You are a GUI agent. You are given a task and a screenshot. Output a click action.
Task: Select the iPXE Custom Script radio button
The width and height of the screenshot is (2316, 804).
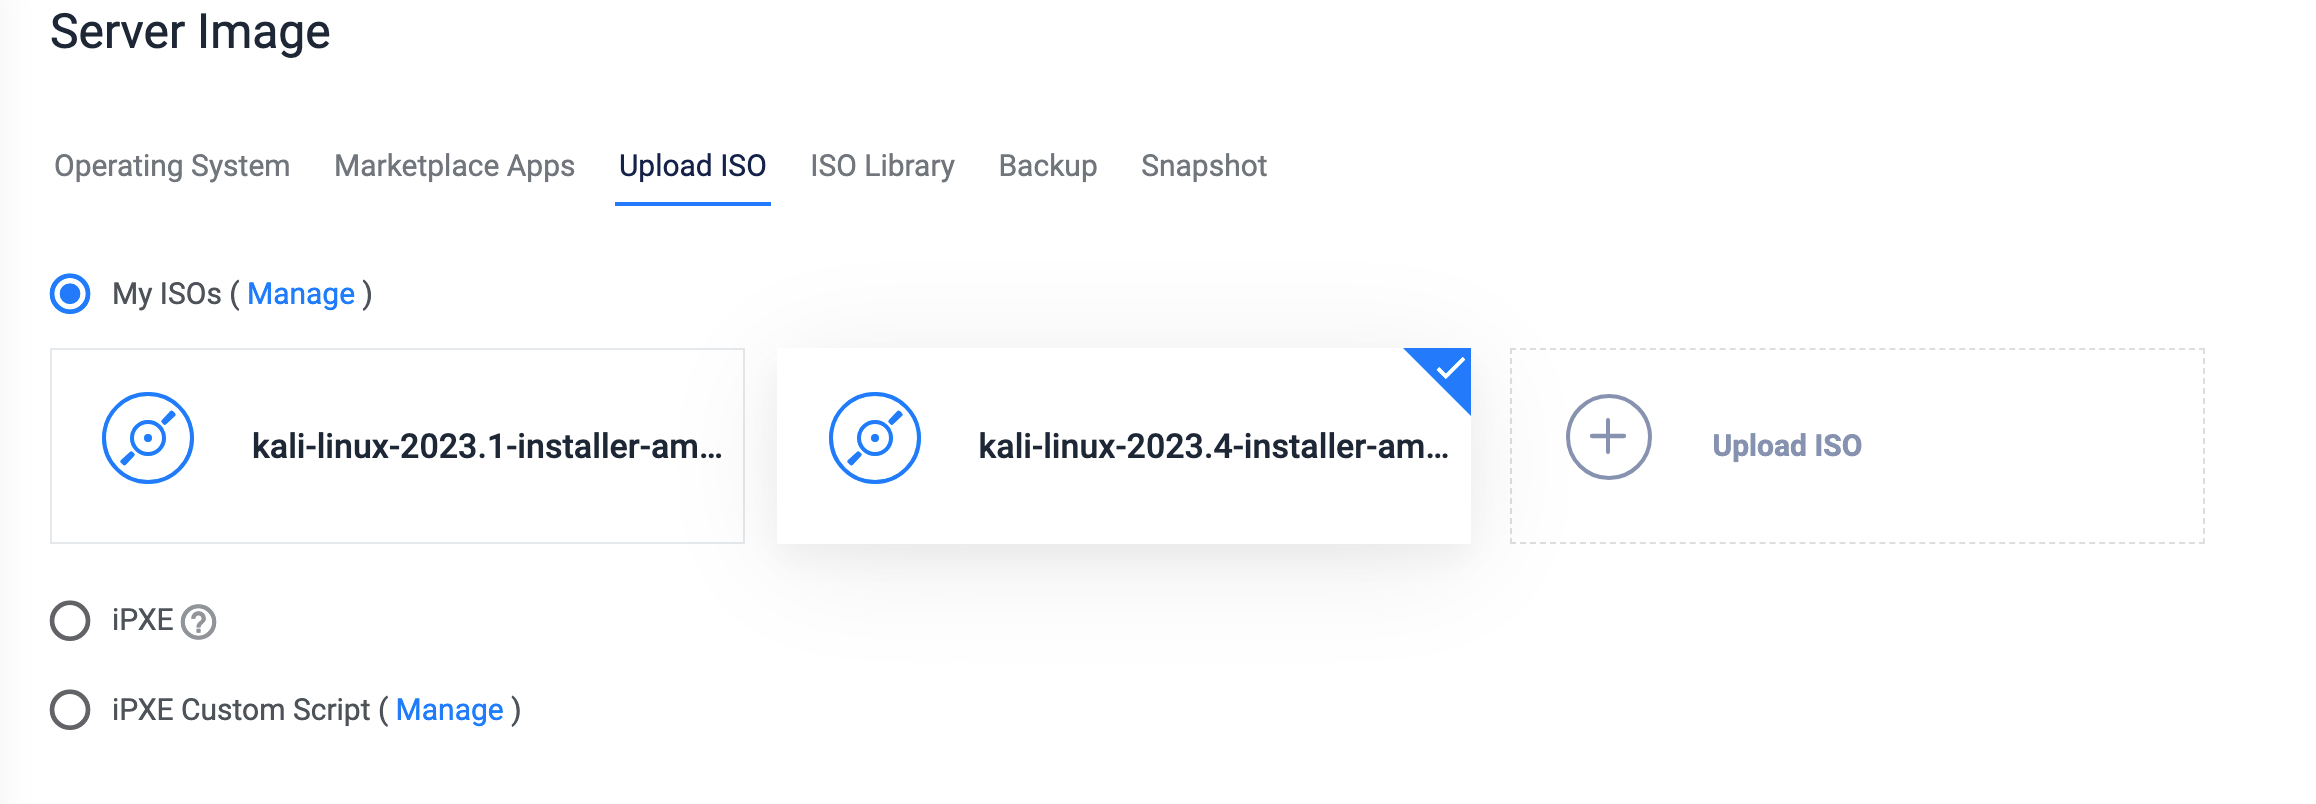point(70,710)
